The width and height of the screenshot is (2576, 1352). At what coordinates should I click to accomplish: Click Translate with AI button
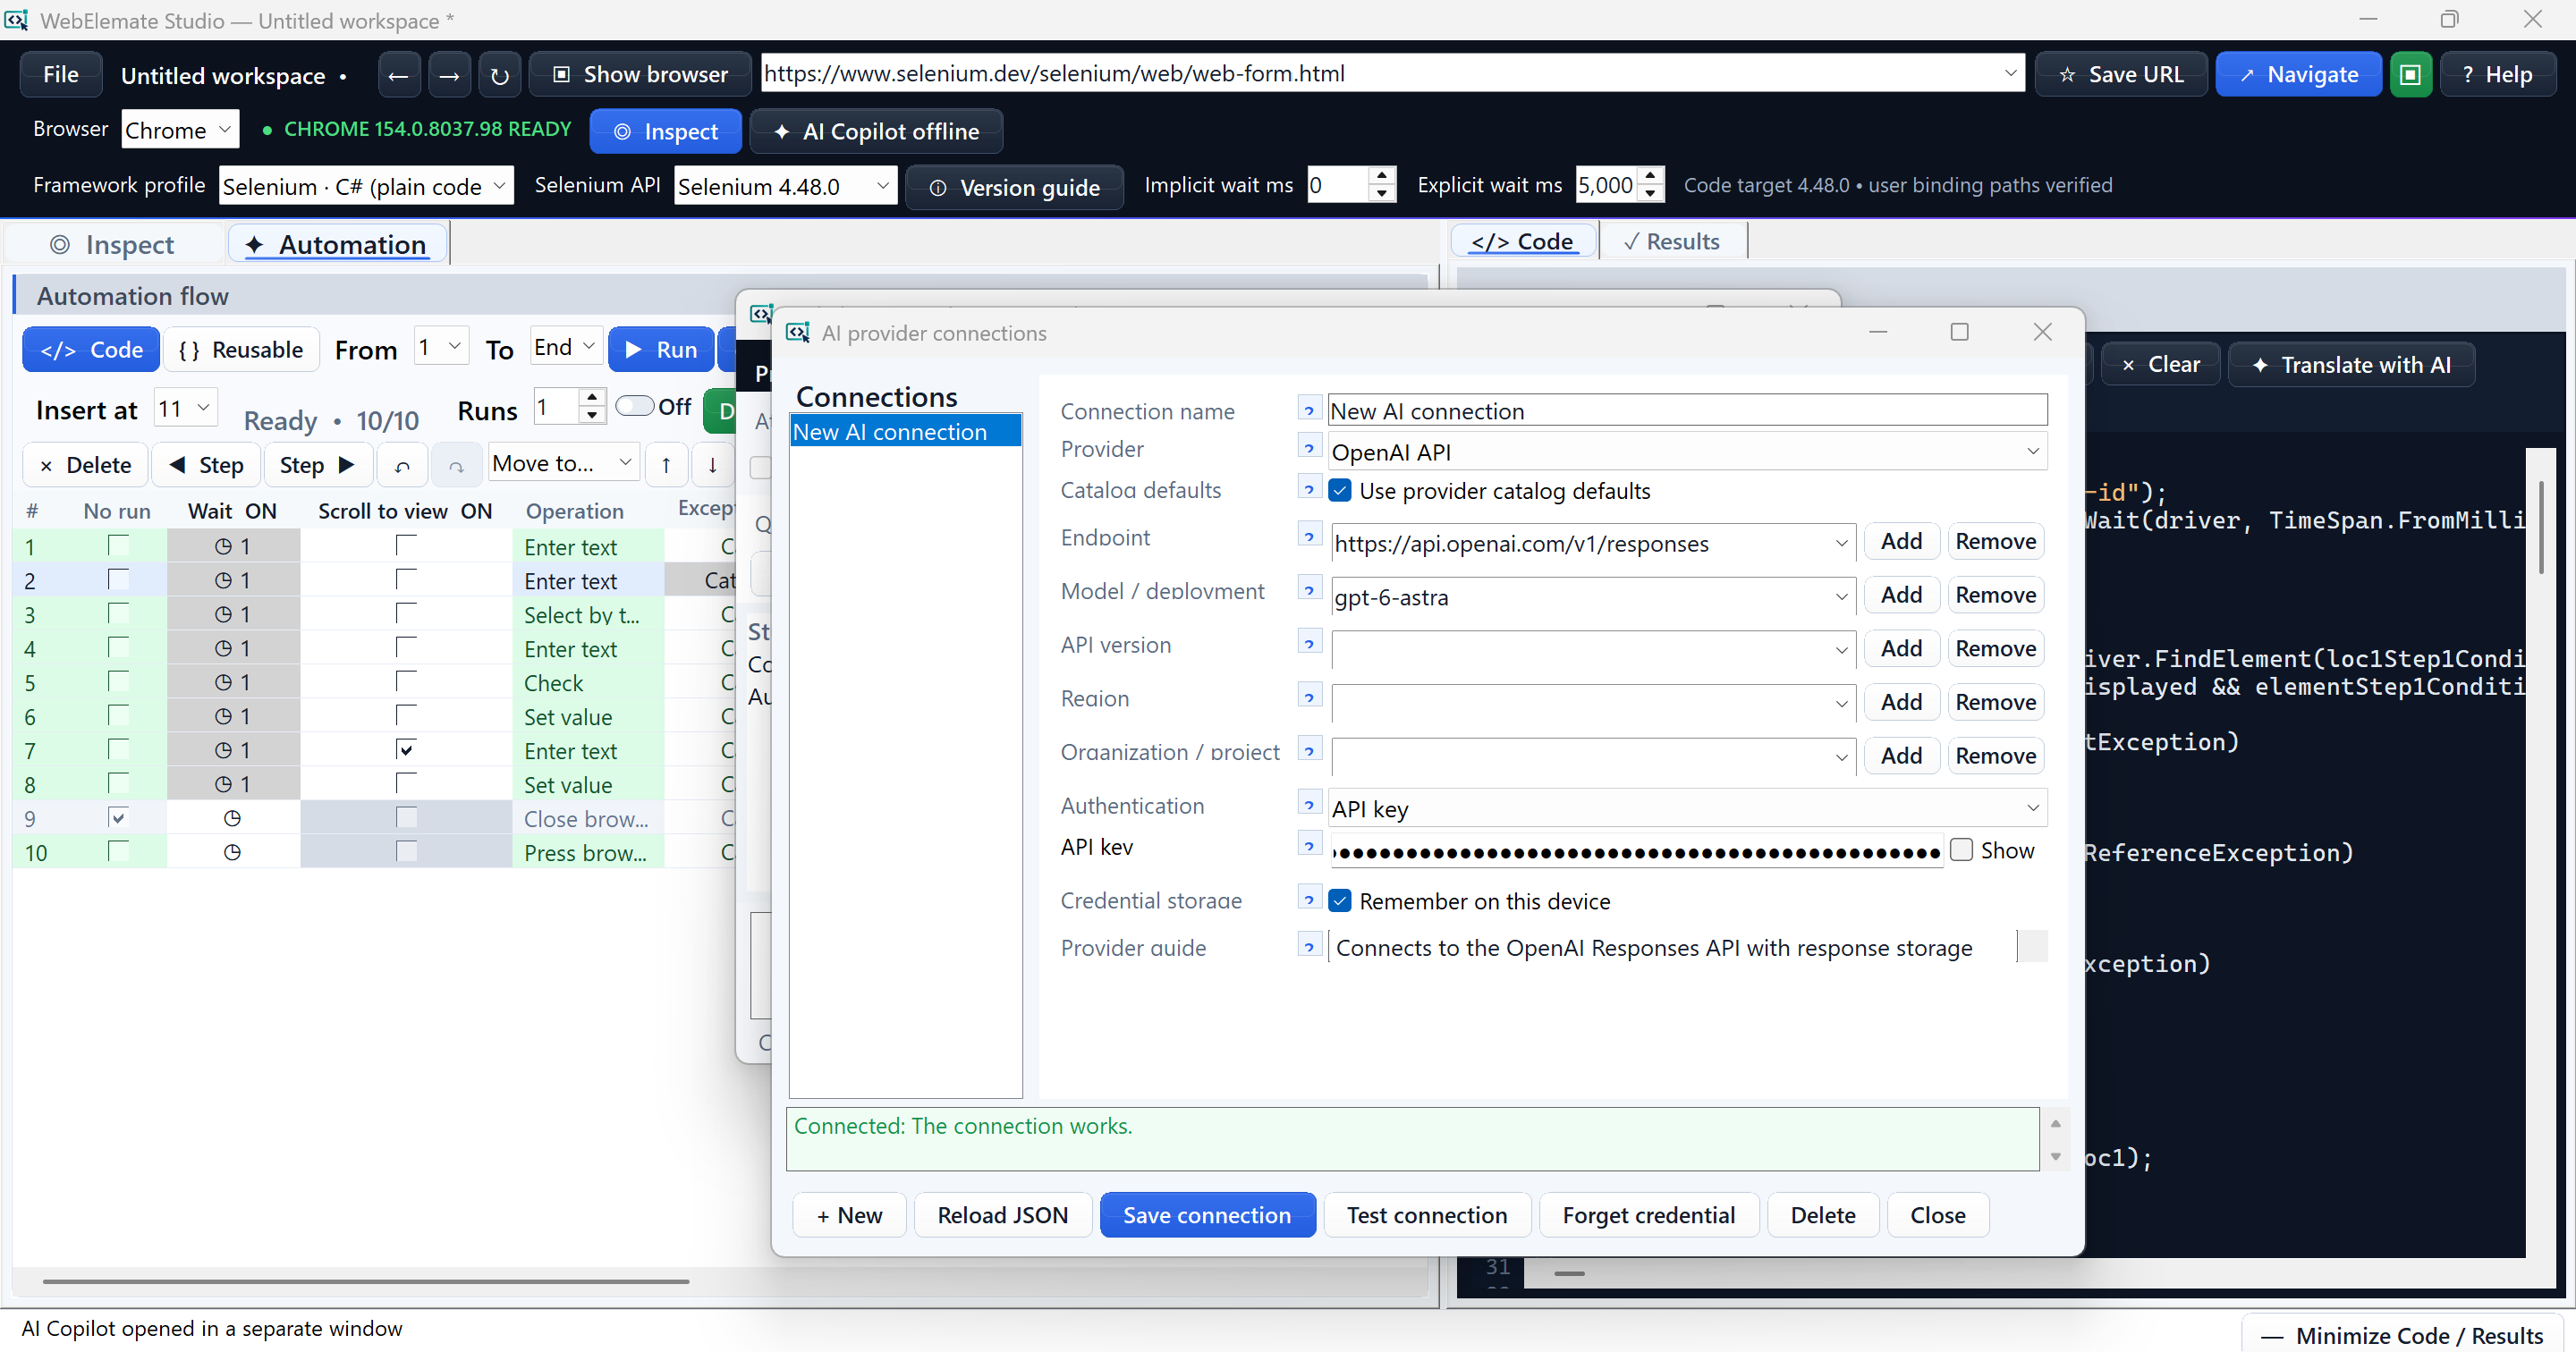coord(2352,365)
